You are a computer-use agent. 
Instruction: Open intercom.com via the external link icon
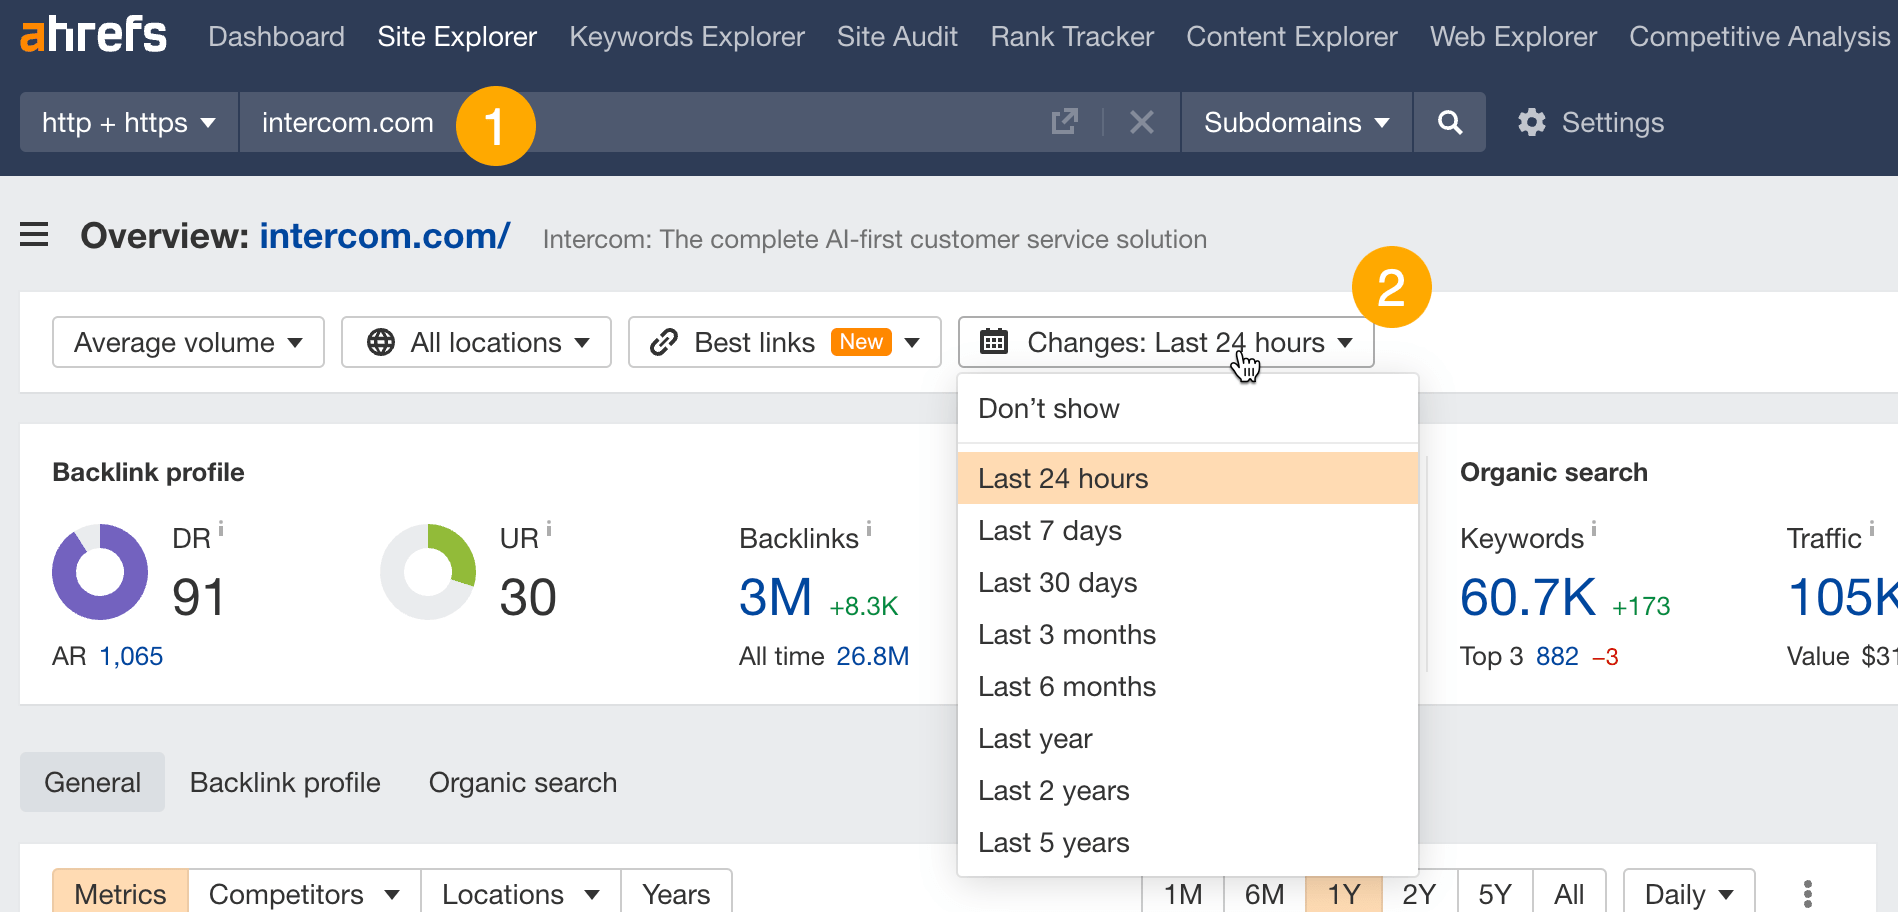[1064, 122]
